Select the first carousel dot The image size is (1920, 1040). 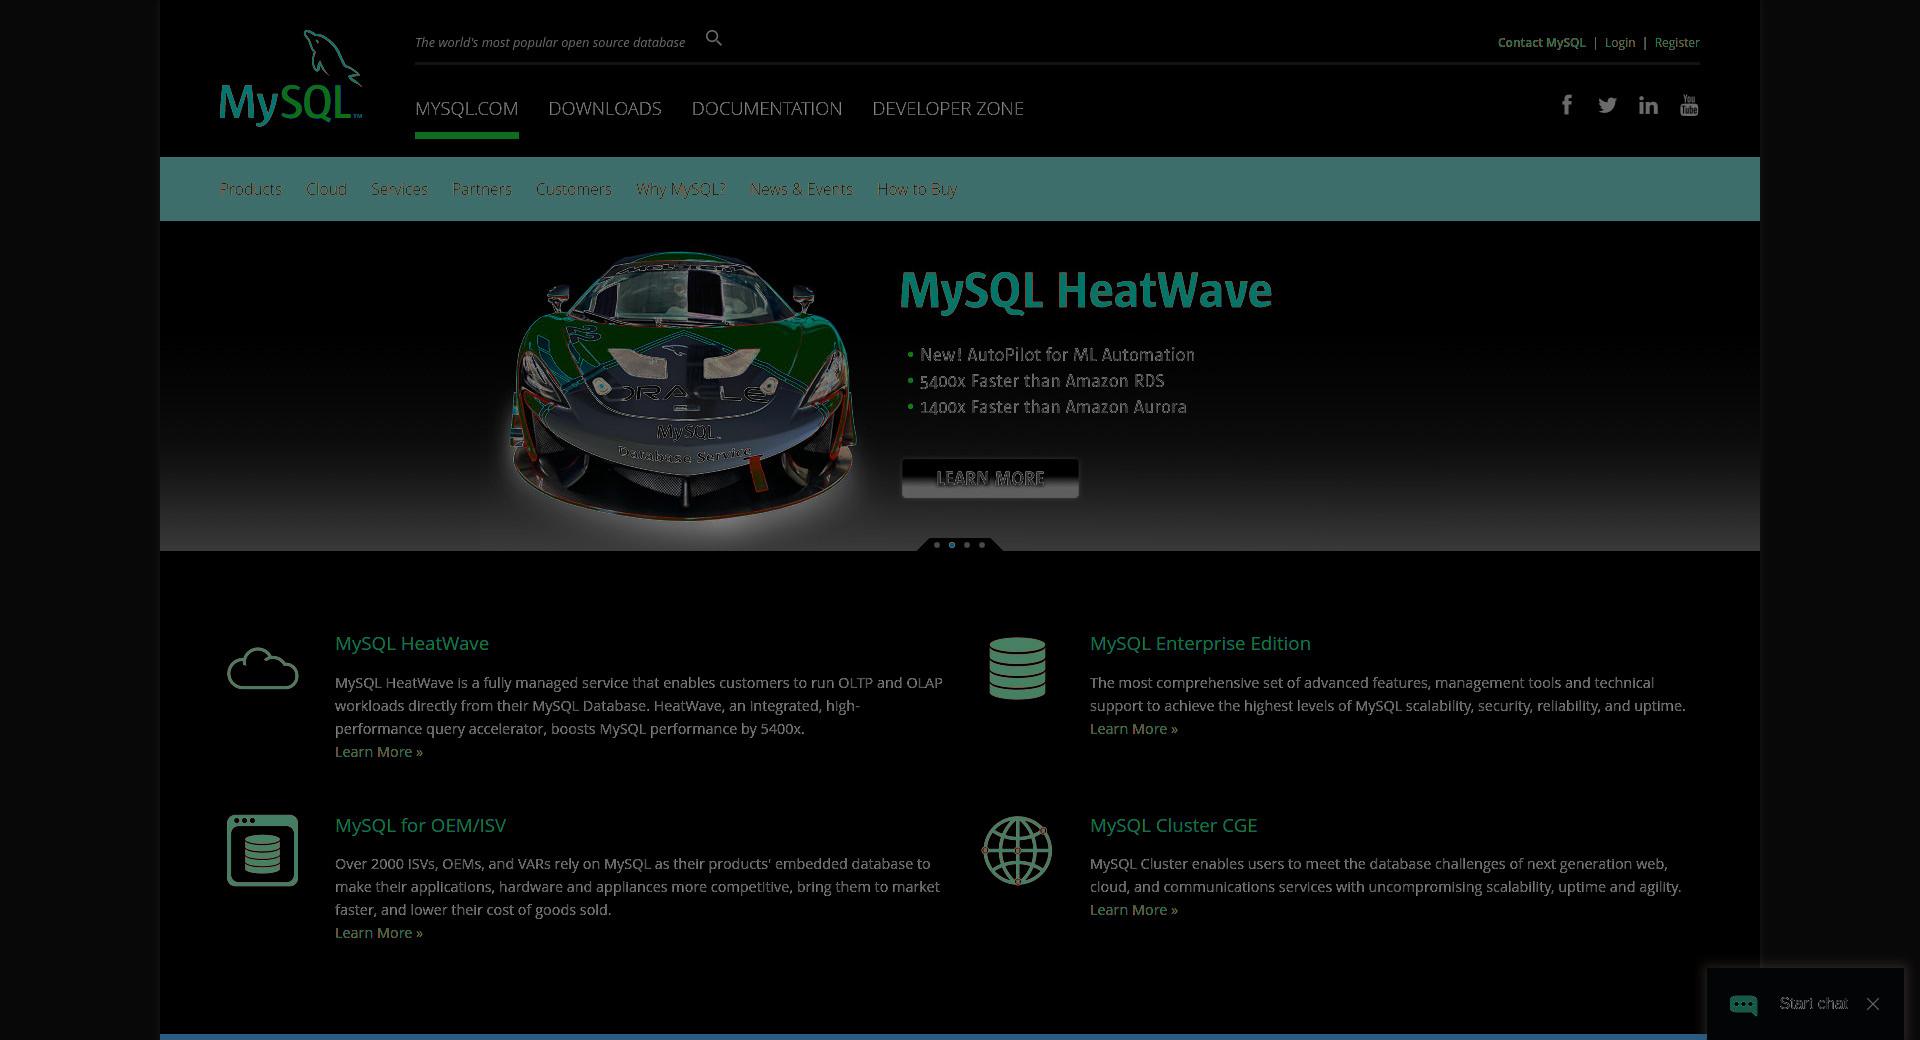(x=937, y=545)
